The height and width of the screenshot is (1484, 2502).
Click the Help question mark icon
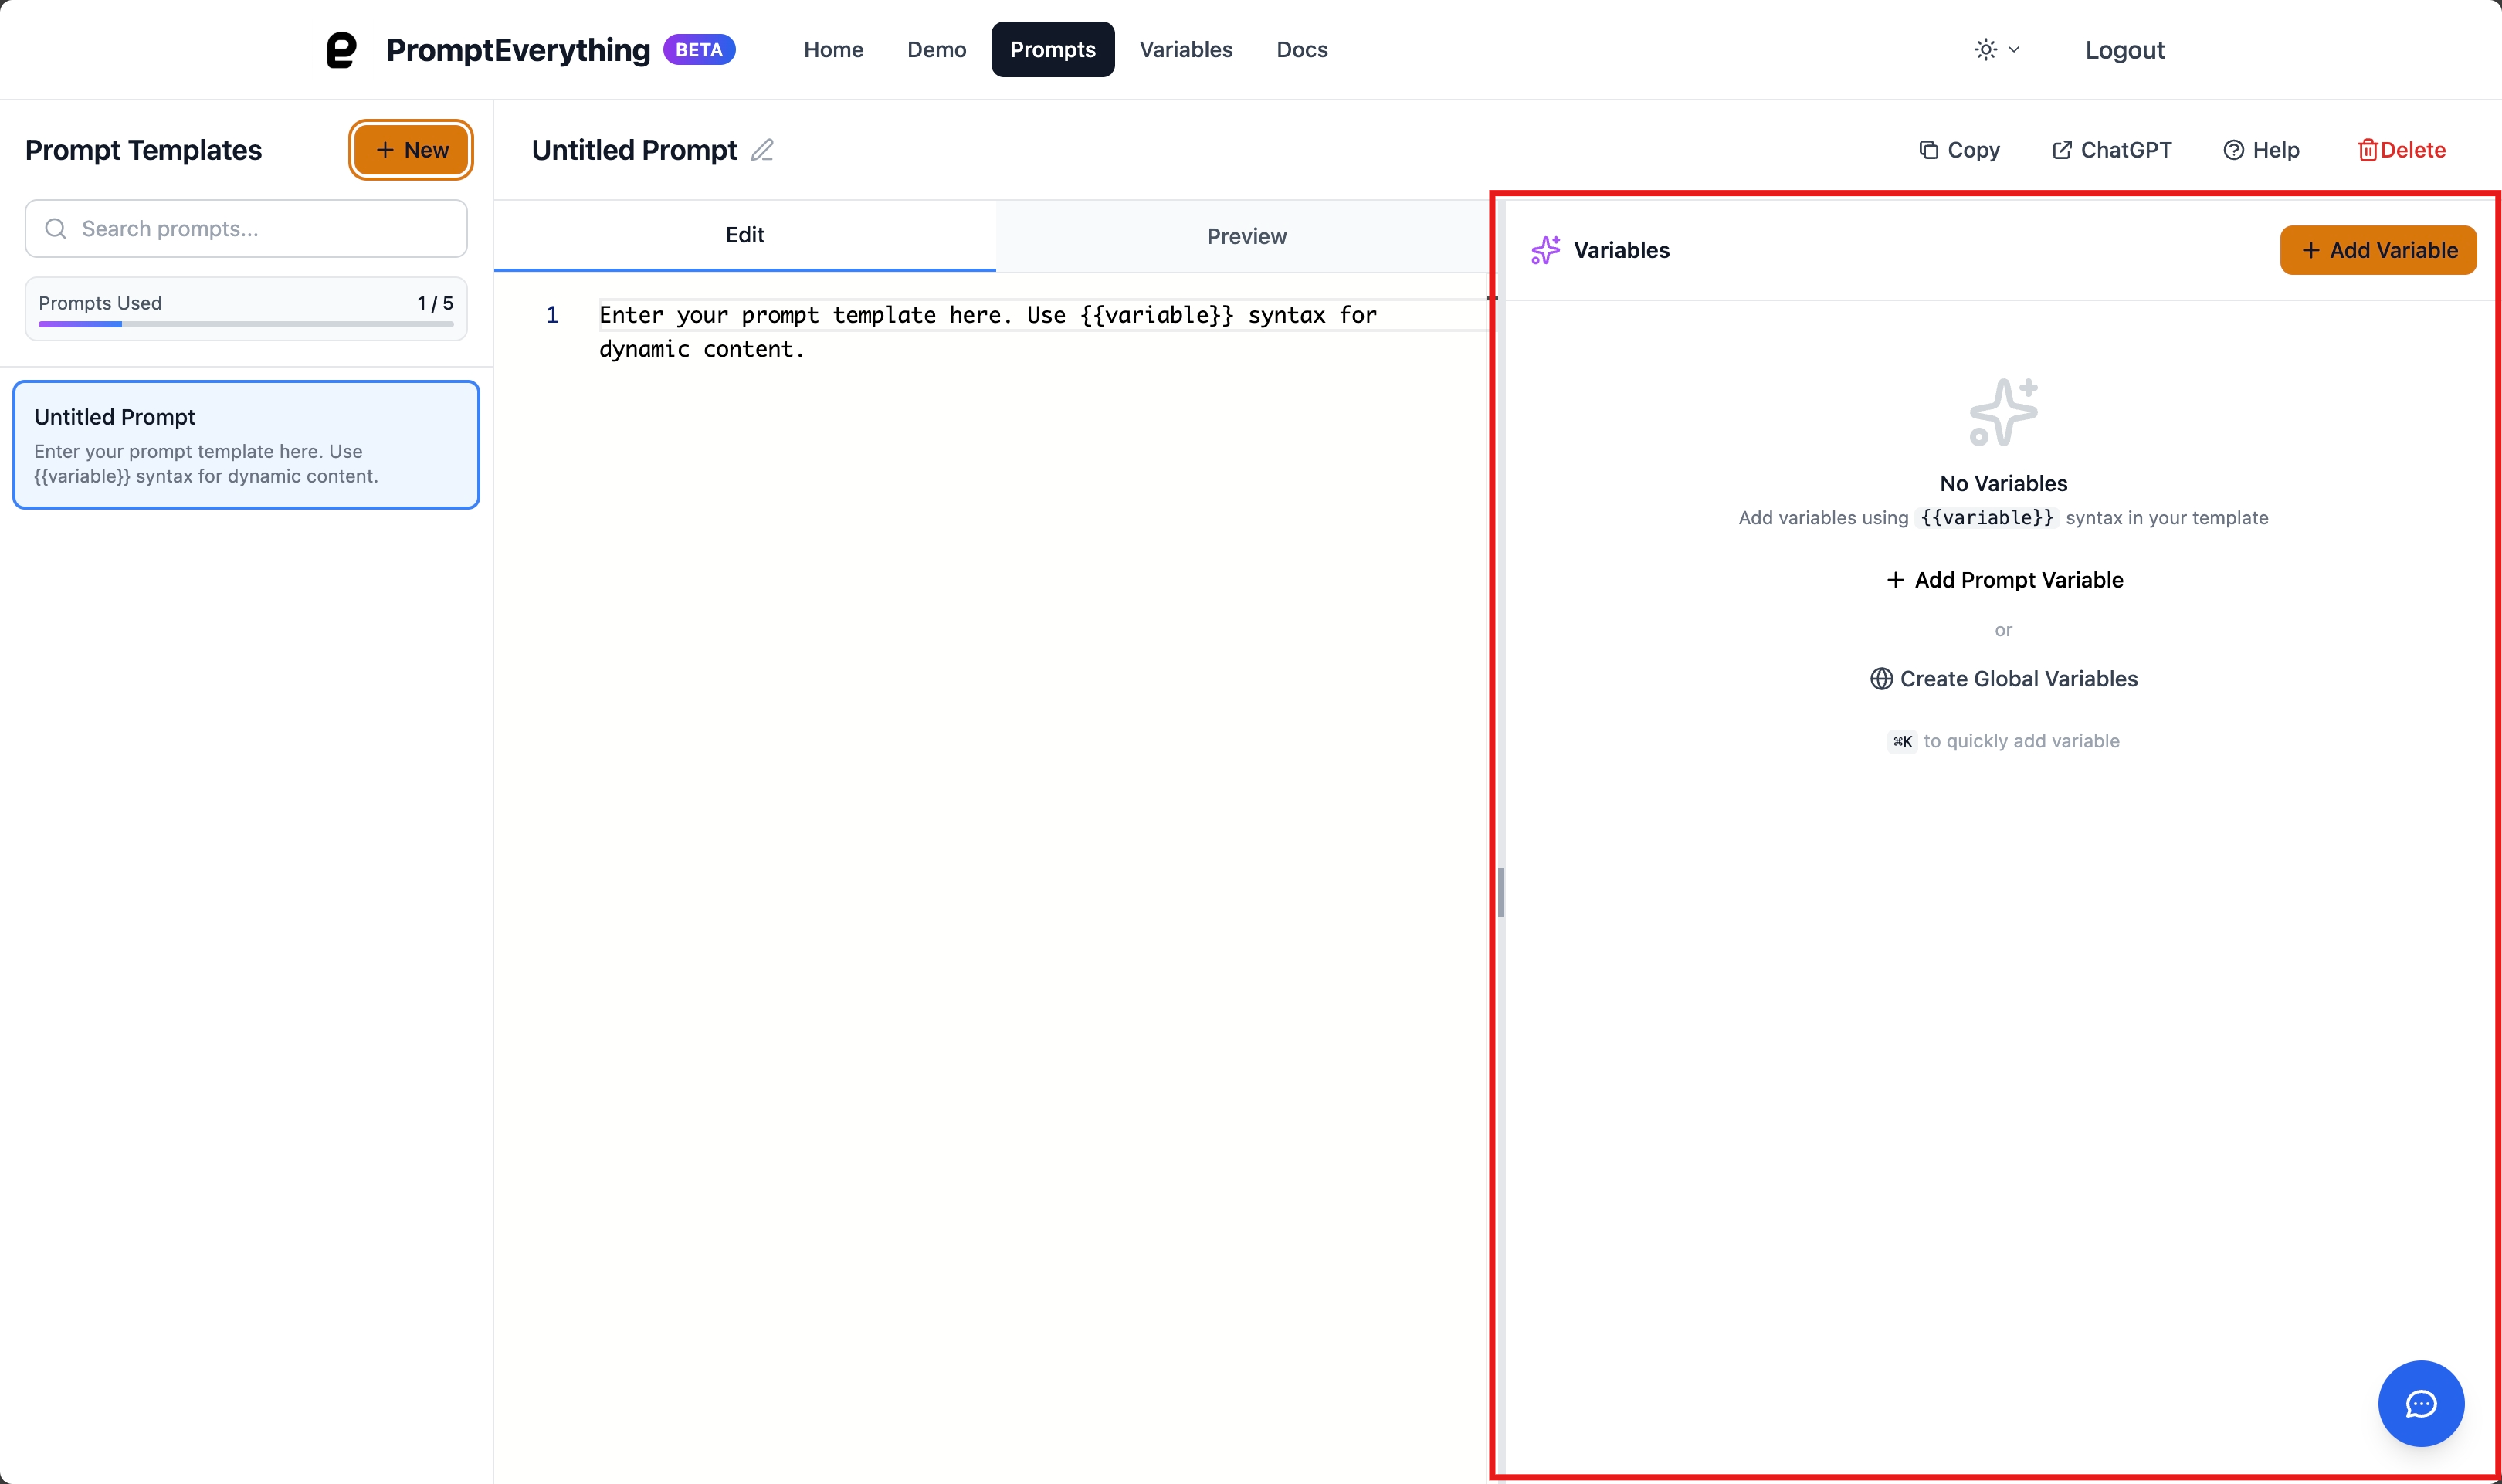pyautogui.click(x=2233, y=150)
